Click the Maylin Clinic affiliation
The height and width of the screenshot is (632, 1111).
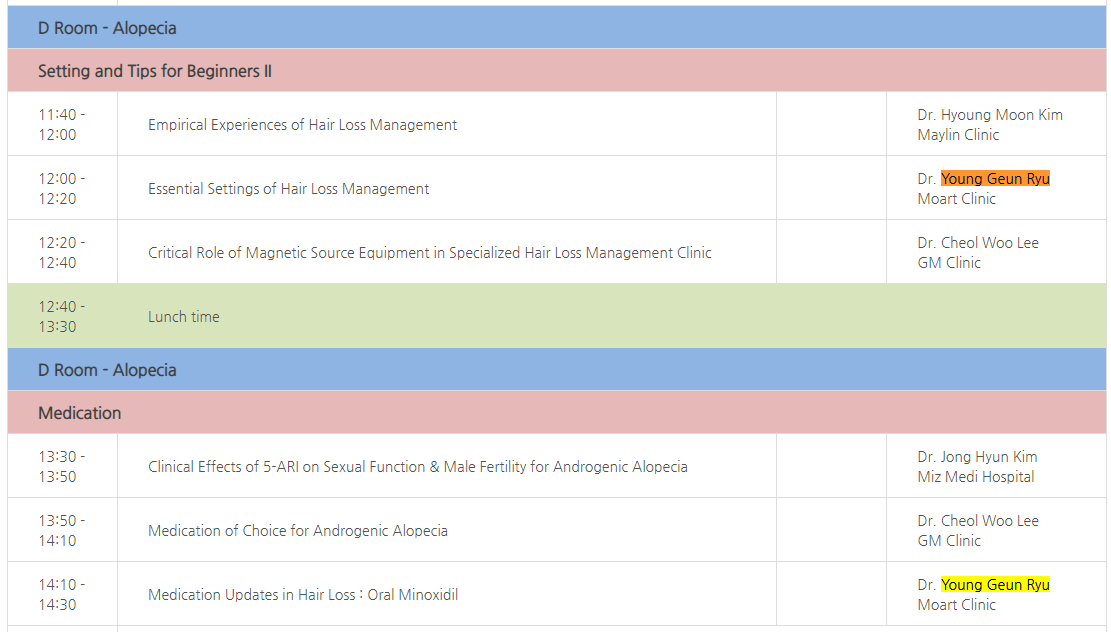point(958,135)
